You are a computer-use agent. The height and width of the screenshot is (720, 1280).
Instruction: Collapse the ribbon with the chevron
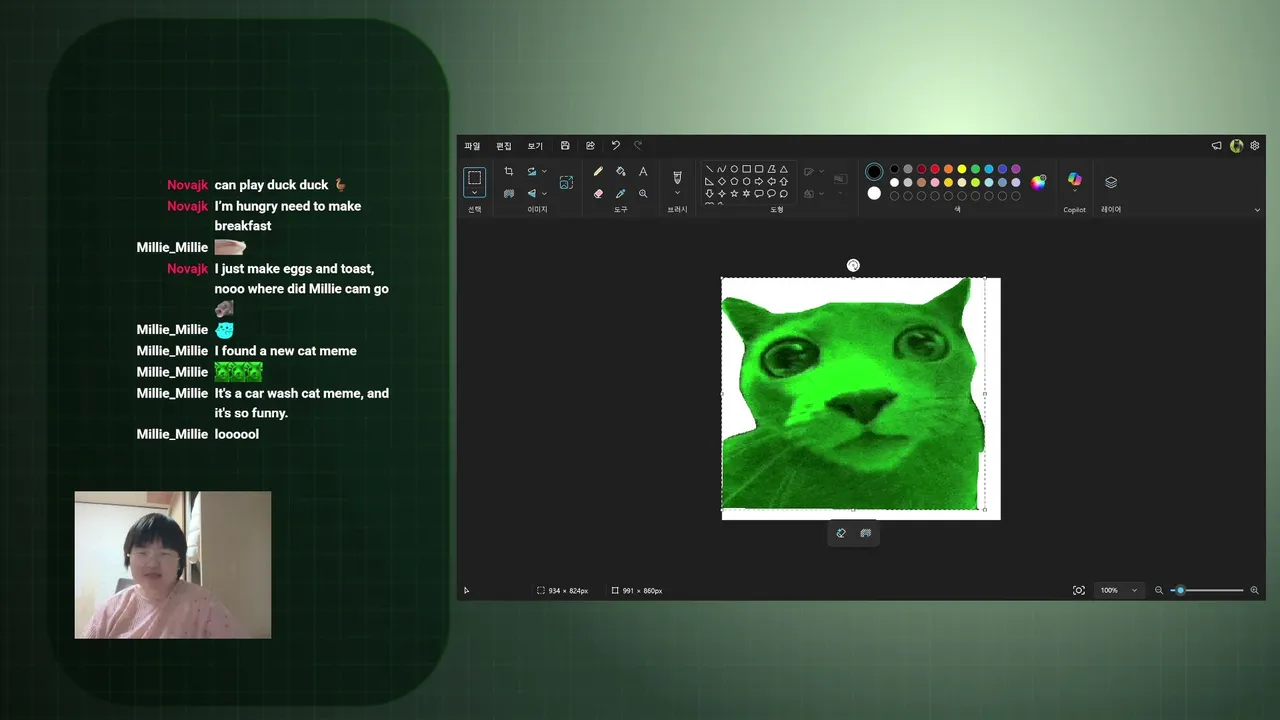coord(1257,210)
